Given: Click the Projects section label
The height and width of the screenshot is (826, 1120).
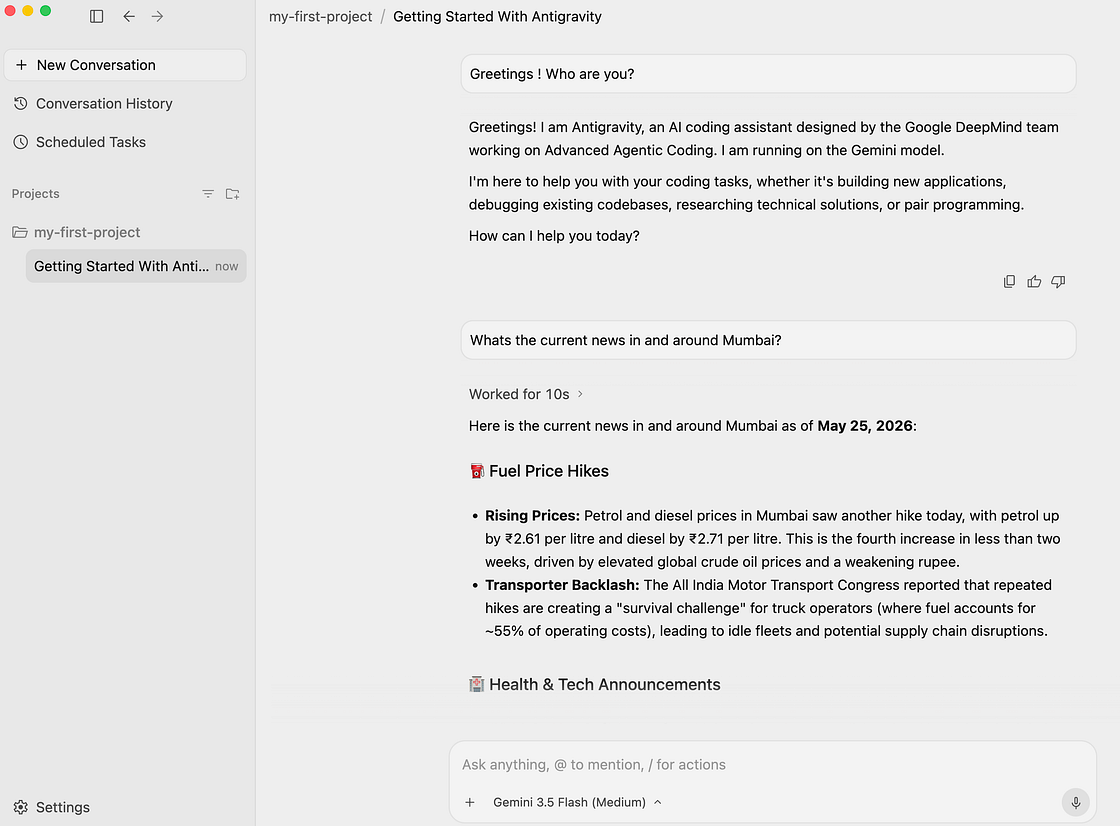Looking at the screenshot, I should click(x=36, y=194).
